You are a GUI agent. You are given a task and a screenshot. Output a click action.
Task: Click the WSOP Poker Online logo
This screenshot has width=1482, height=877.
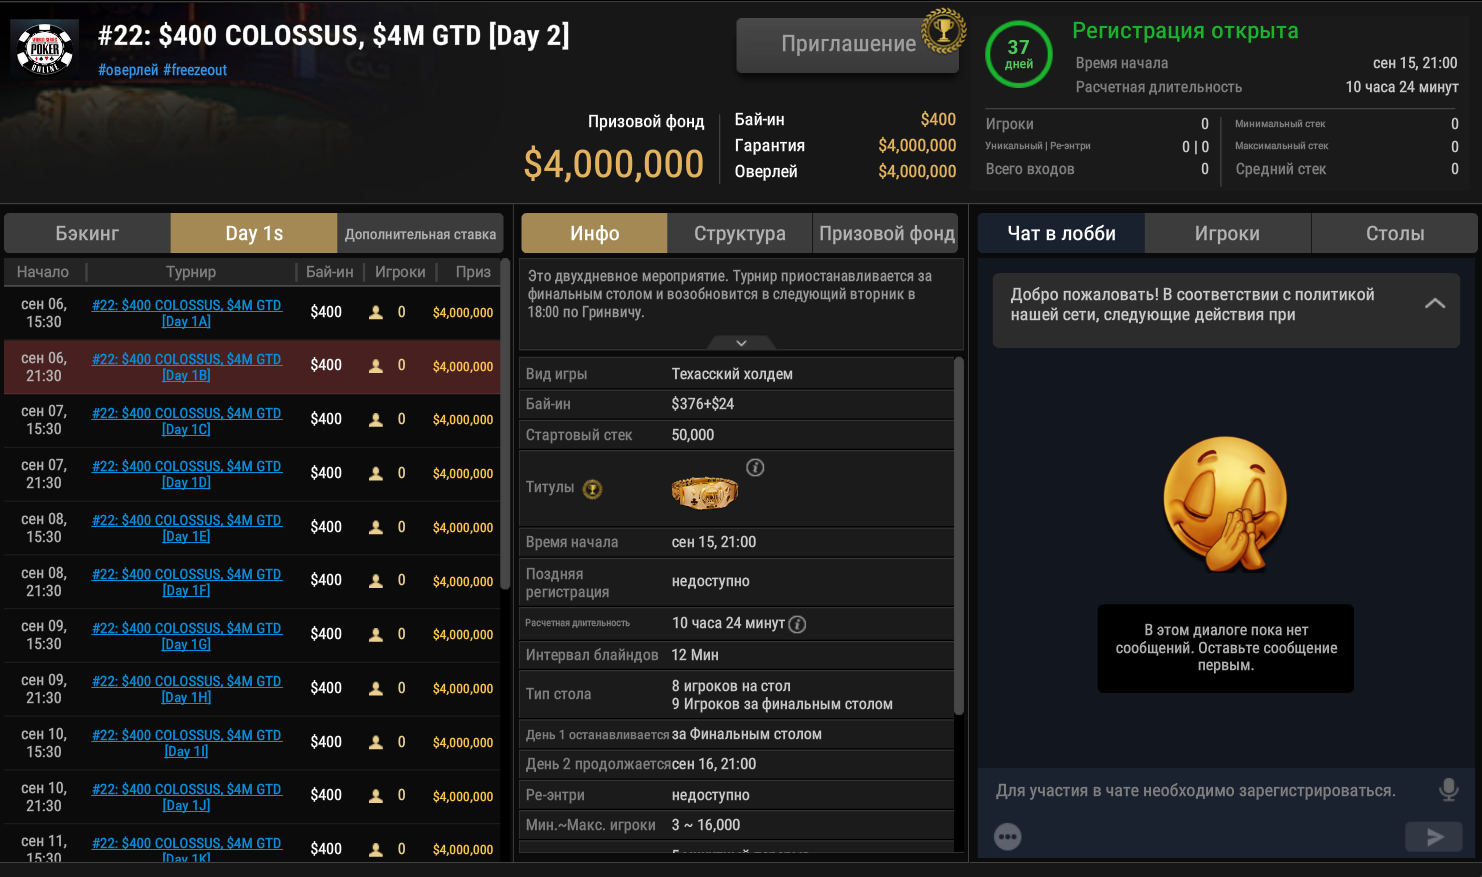point(45,48)
